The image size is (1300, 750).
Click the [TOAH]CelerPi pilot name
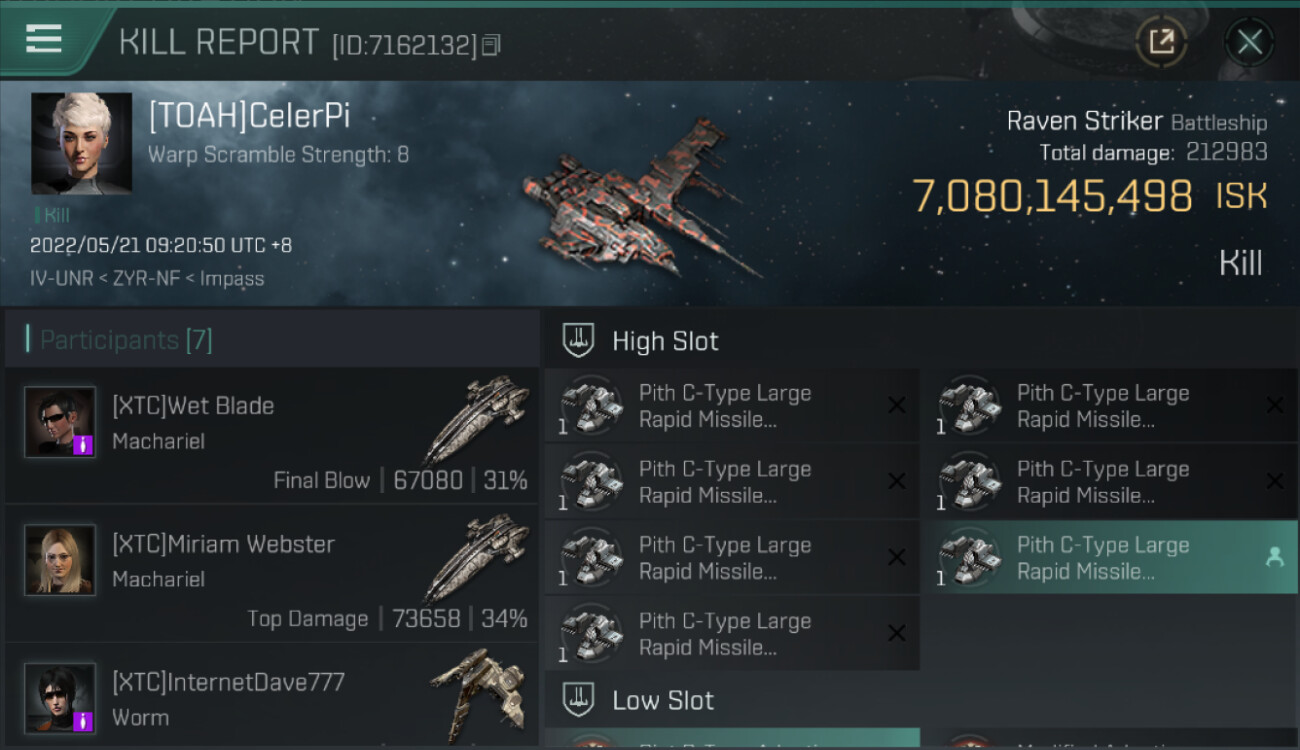250,116
